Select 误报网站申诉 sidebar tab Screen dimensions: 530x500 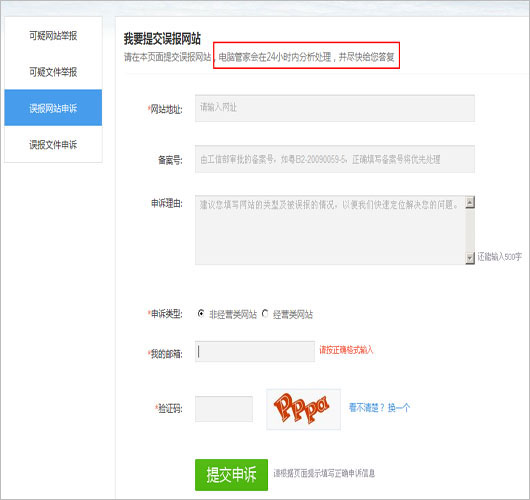point(53,108)
